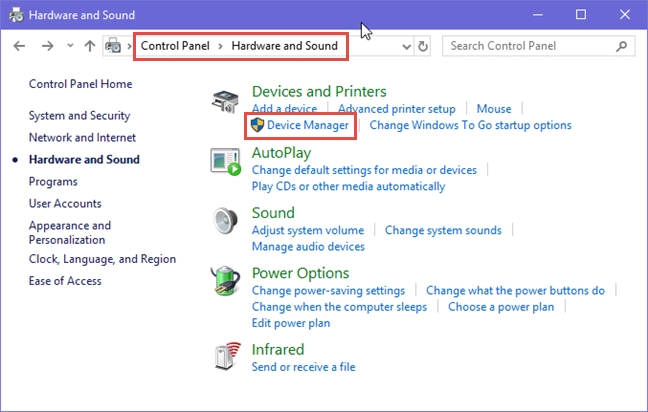
Task: Click Change system sounds
Action: point(443,230)
